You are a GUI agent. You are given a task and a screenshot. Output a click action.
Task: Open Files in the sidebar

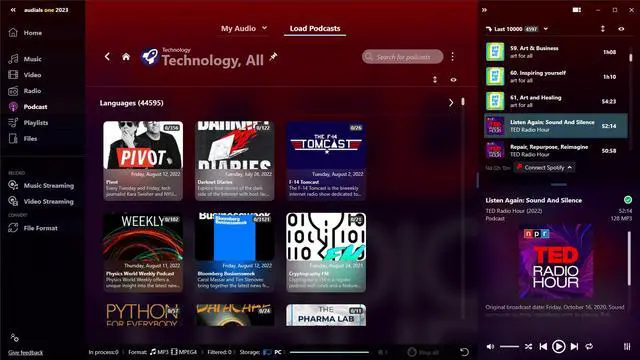point(23,138)
